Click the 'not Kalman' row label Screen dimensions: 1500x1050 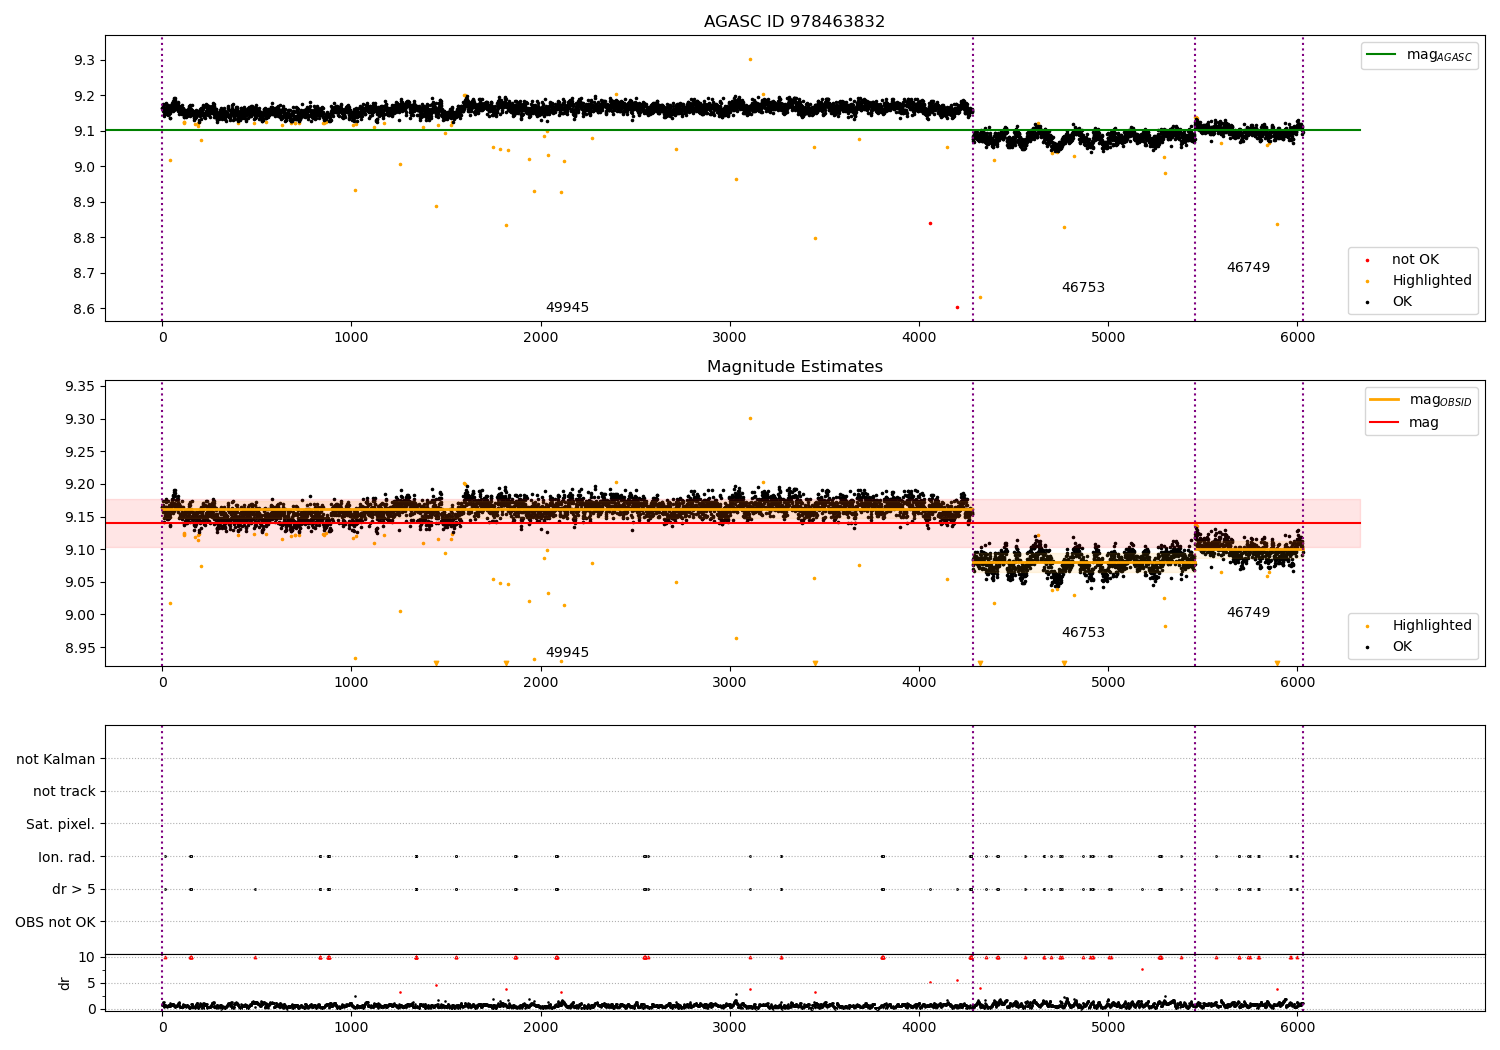click(x=56, y=760)
